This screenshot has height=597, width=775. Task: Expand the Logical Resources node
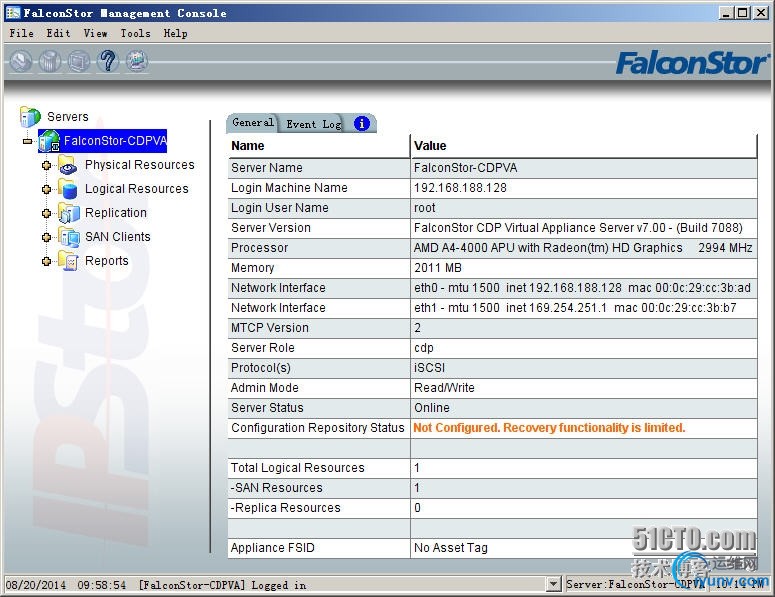tap(46, 189)
